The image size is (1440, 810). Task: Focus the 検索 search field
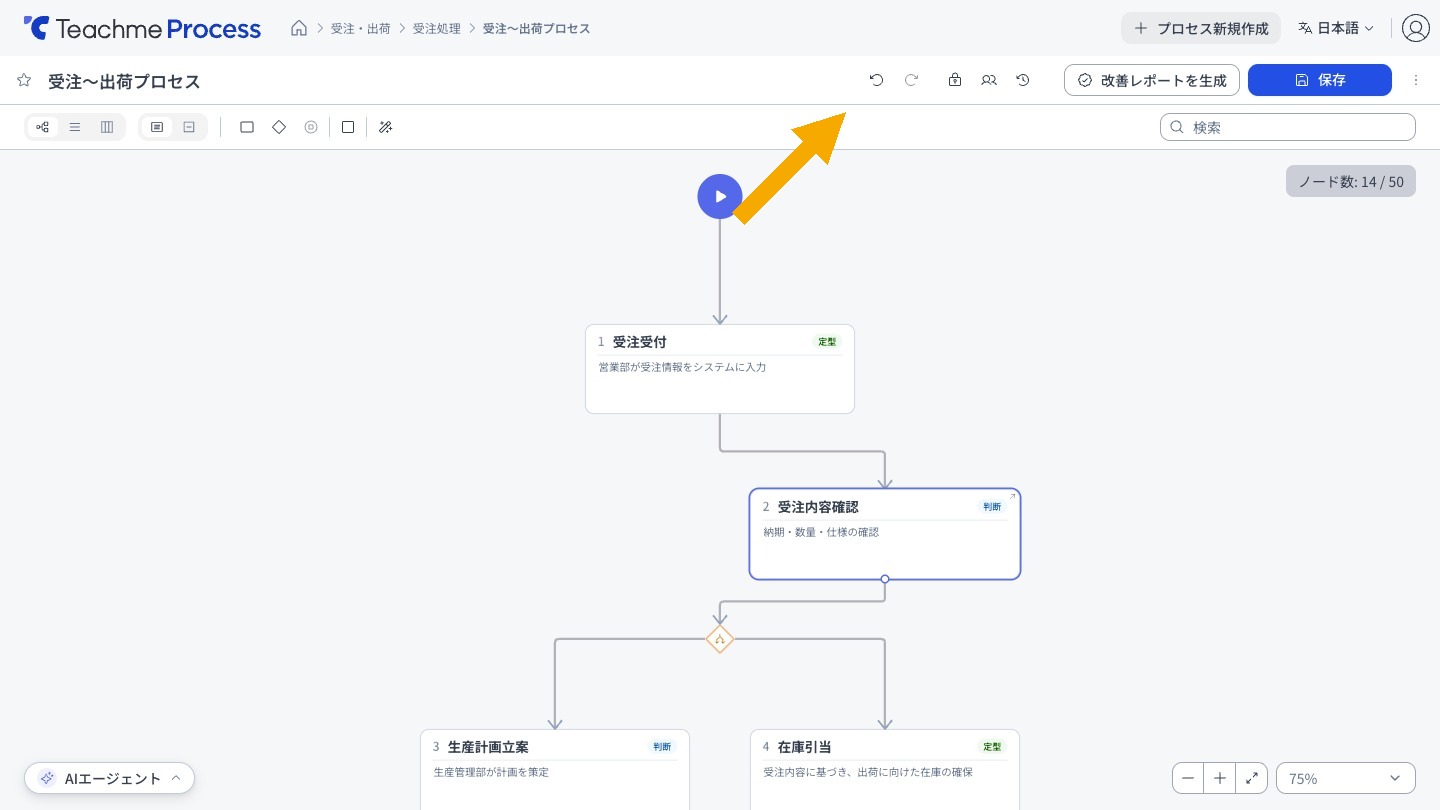coord(1288,127)
